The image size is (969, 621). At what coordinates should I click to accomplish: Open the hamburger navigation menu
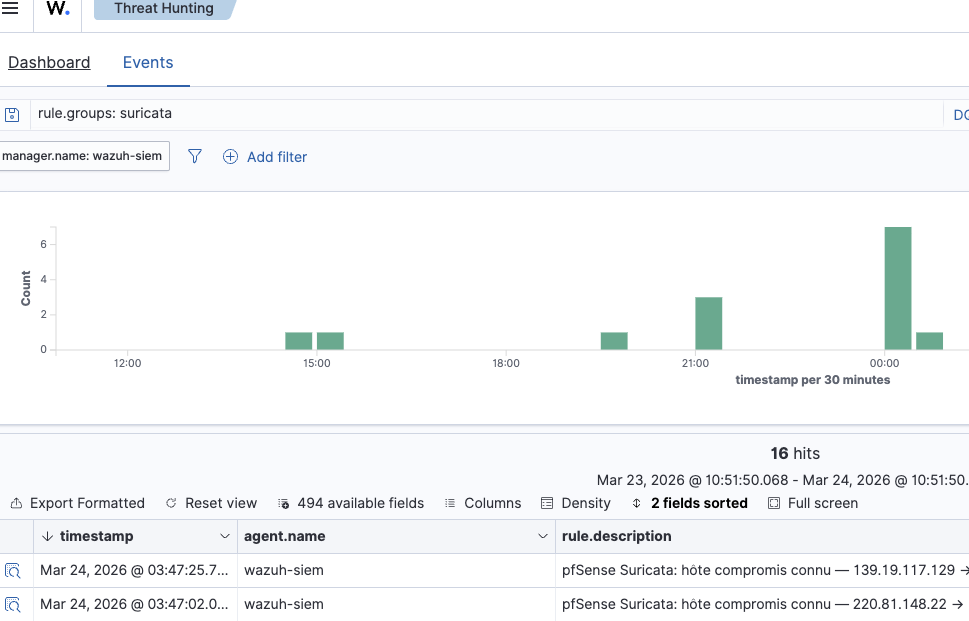10,8
